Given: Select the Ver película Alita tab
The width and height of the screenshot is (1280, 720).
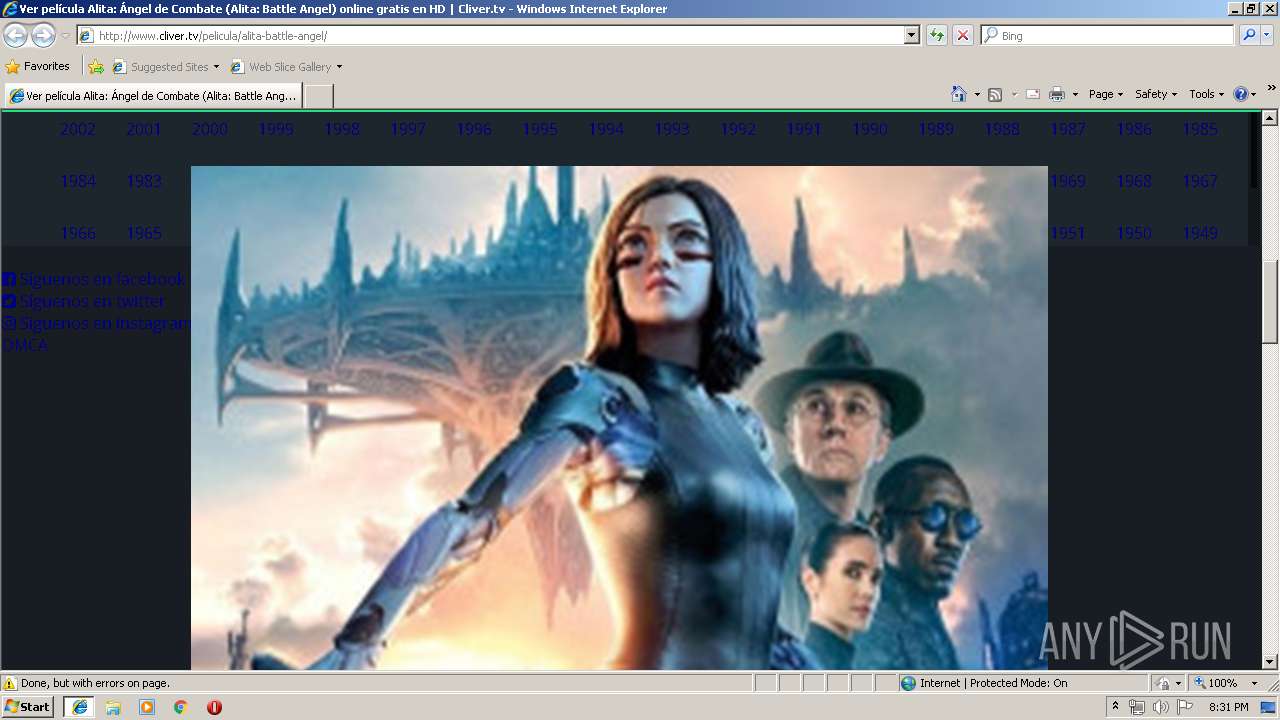Looking at the screenshot, I should (153, 96).
